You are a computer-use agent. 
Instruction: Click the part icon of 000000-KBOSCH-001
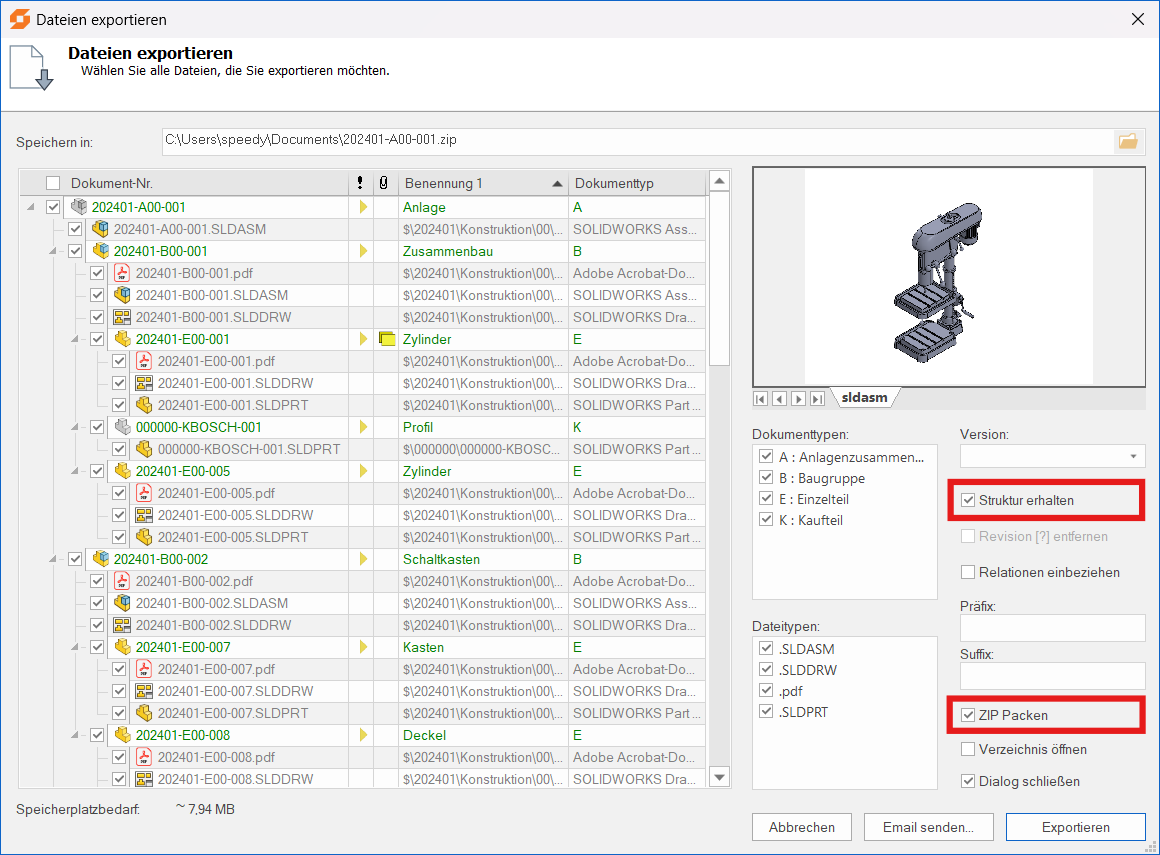[x=122, y=427]
